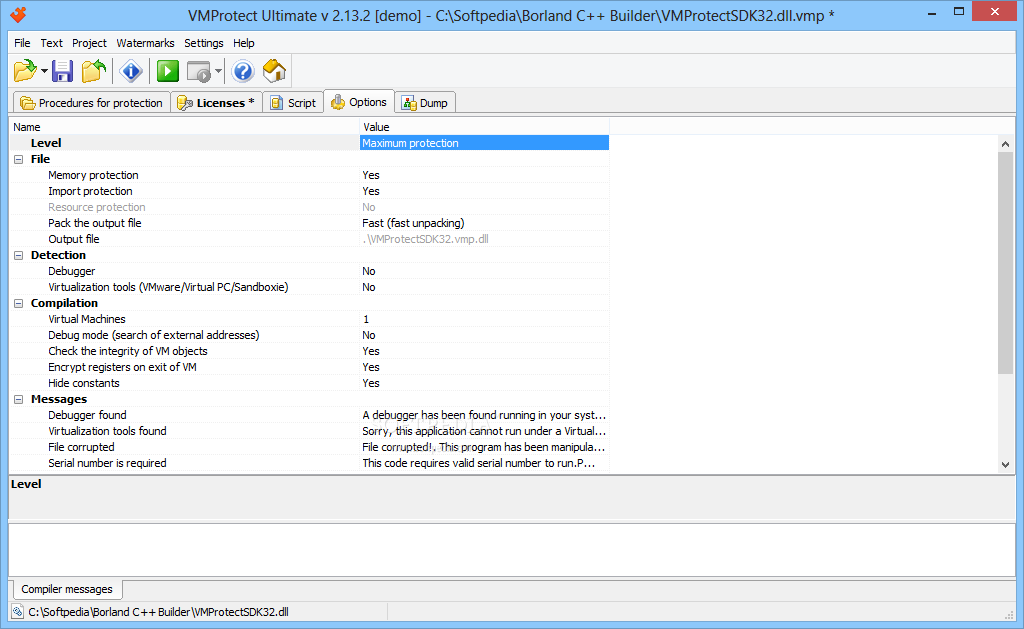Viewport: 1024px width, 629px height.
Task: Select the Hide constants row label
Action: [x=84, y=383]
